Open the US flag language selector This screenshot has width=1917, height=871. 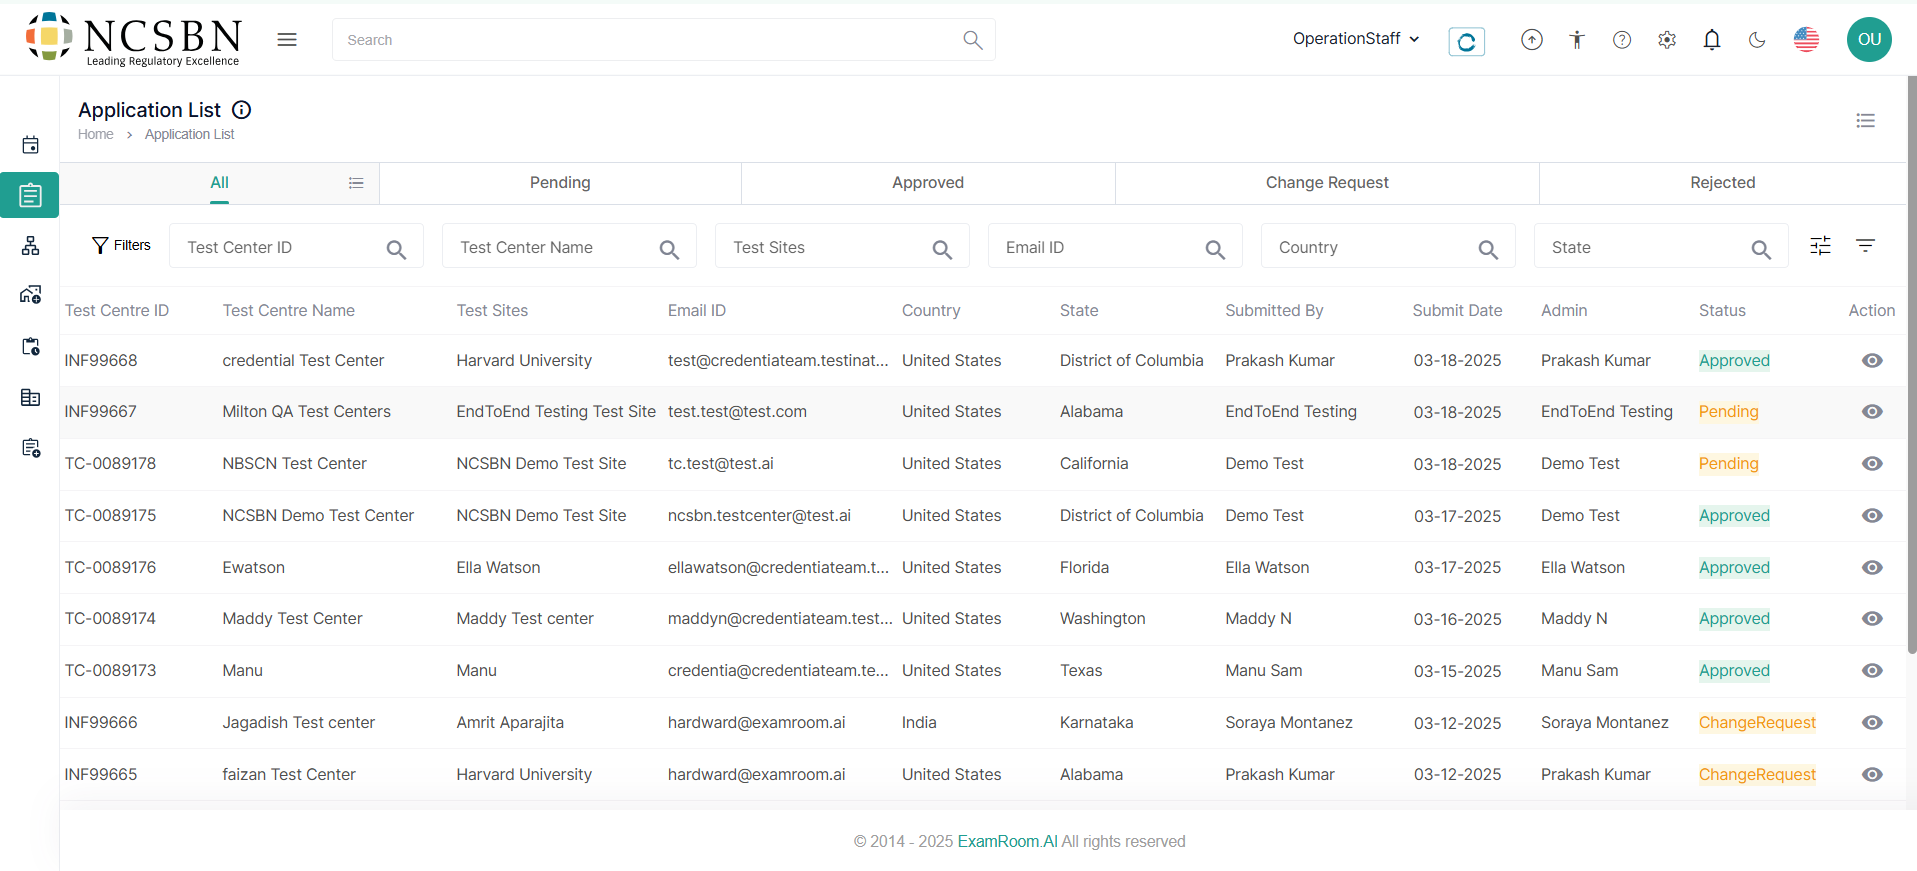point(1806,40)
